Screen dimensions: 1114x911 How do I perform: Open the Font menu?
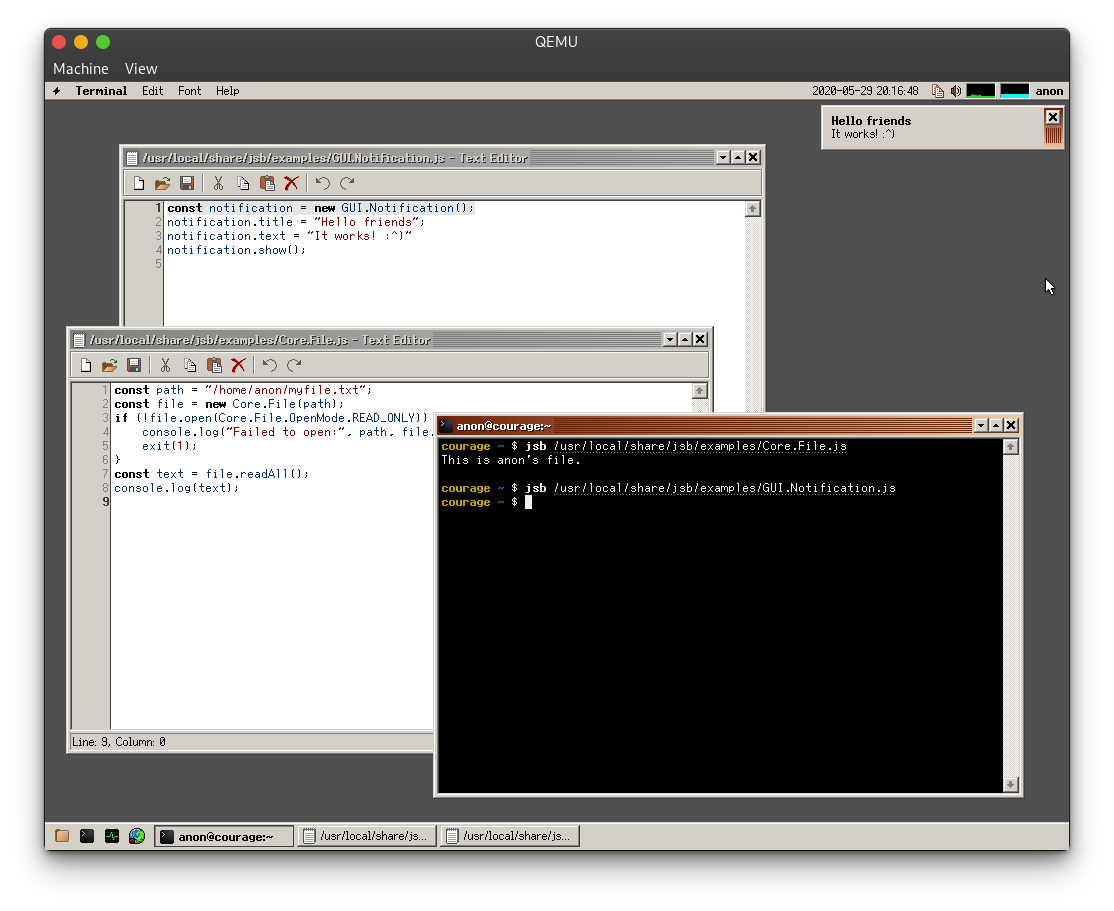(189, 91)
